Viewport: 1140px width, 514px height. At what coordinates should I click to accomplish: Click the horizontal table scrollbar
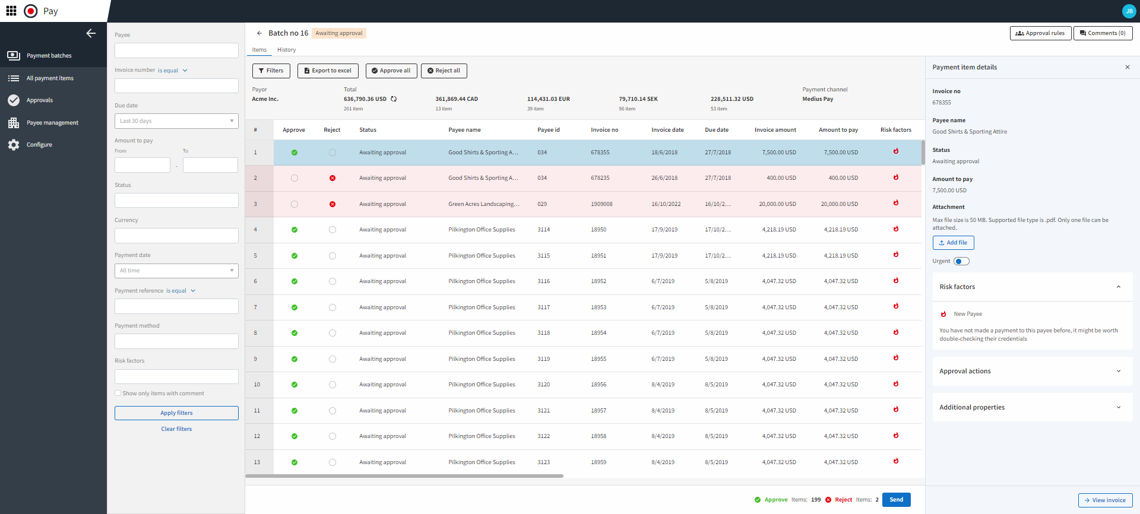coord(405,476)
